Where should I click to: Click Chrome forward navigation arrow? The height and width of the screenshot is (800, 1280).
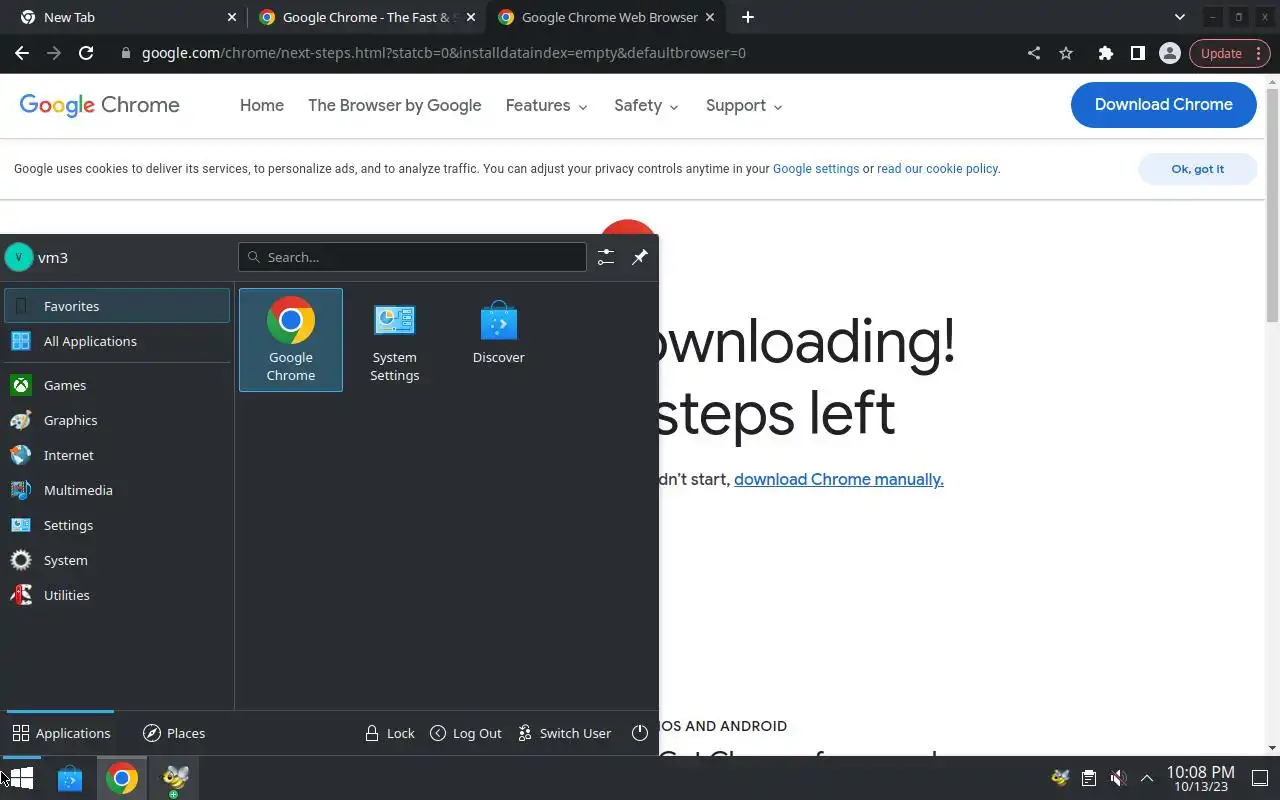pyautogui.click(x=54, y=53)
